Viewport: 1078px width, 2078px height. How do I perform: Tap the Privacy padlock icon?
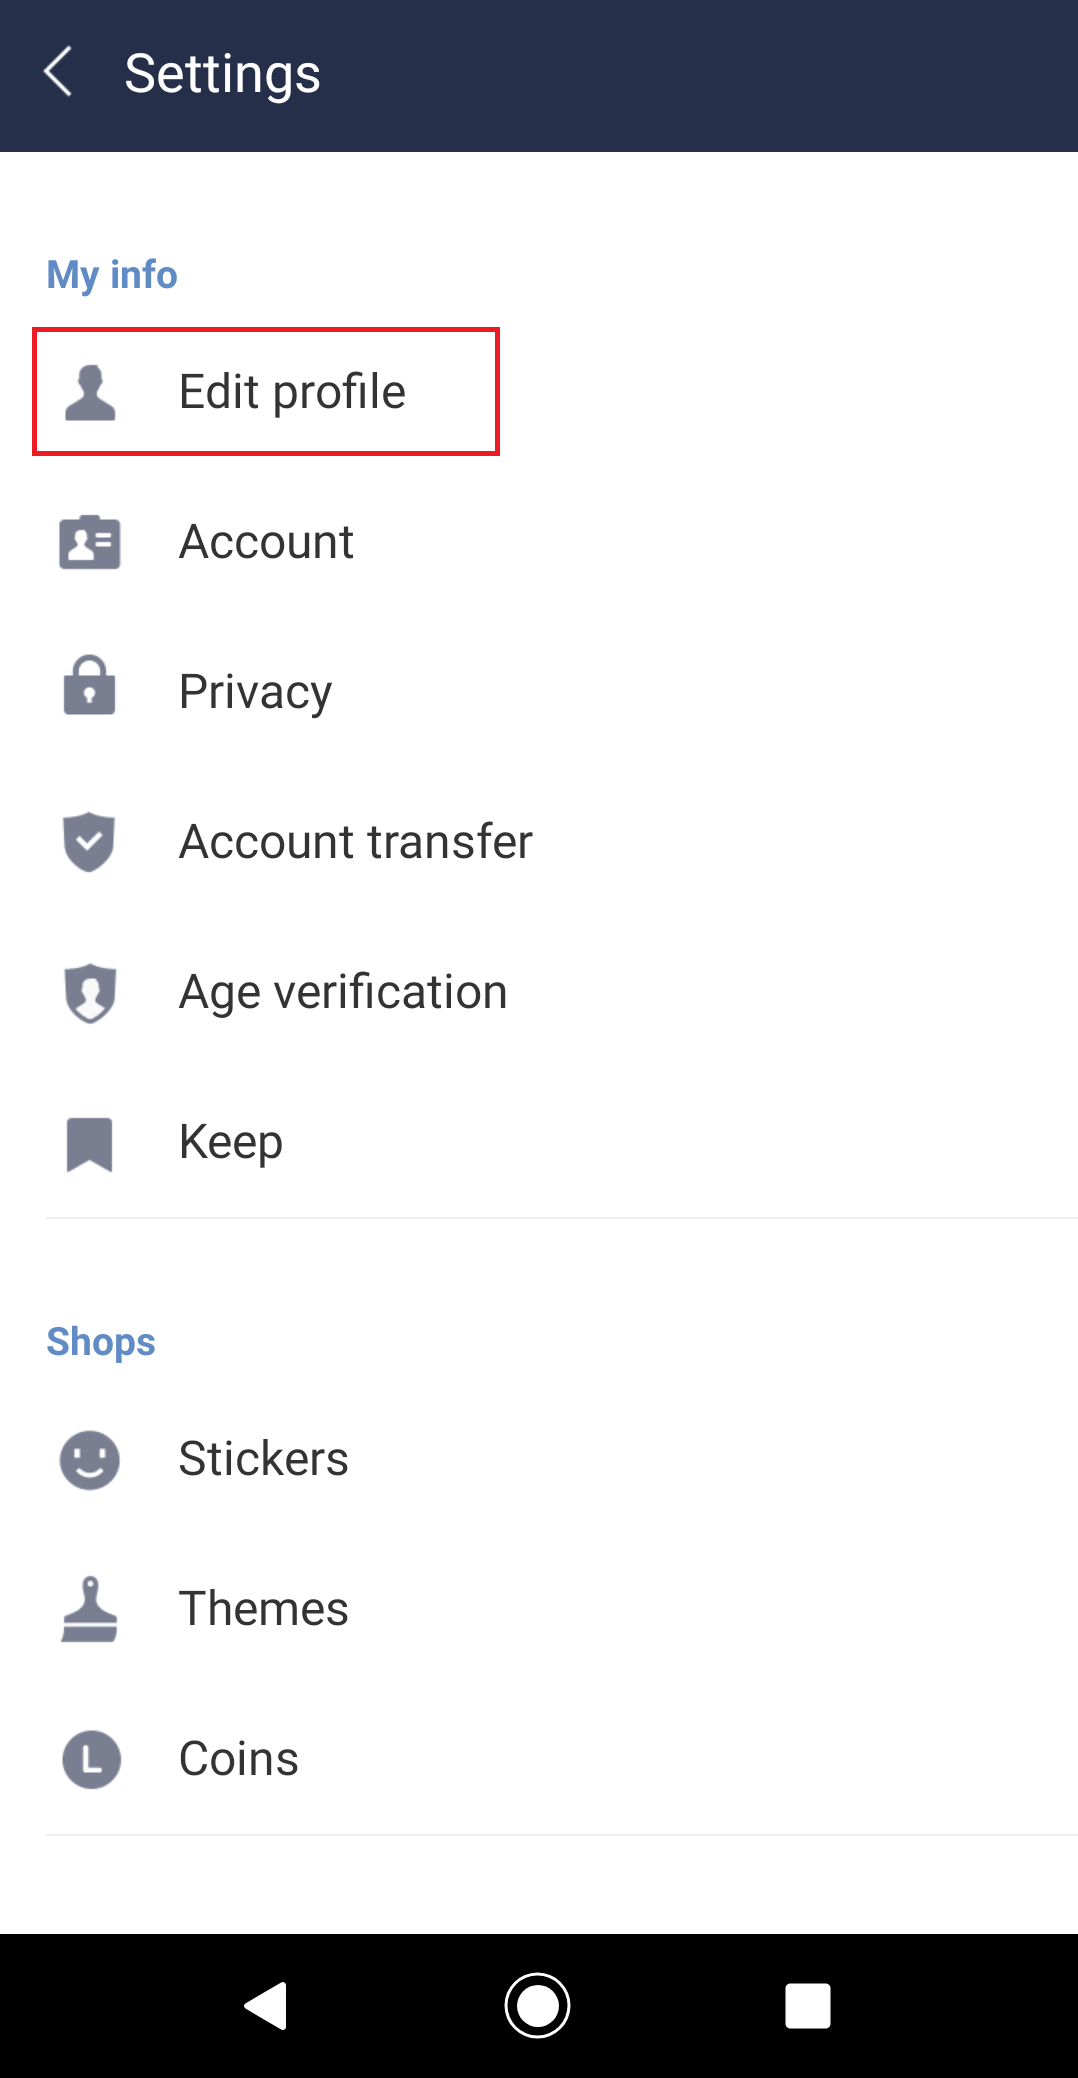pyautogui.click(x=90, y=687)
